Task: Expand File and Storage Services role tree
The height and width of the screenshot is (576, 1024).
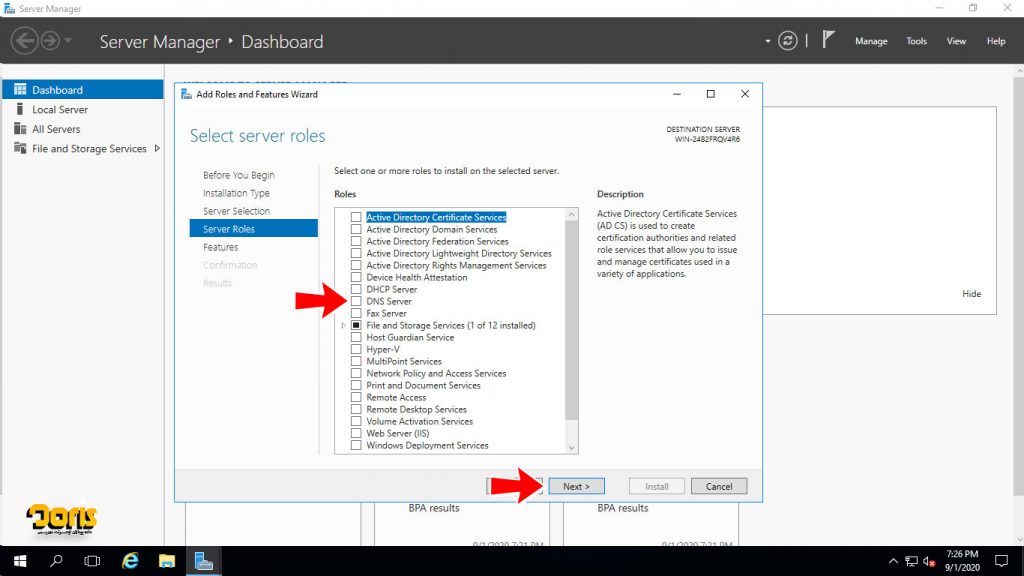Action: [343, 325]
